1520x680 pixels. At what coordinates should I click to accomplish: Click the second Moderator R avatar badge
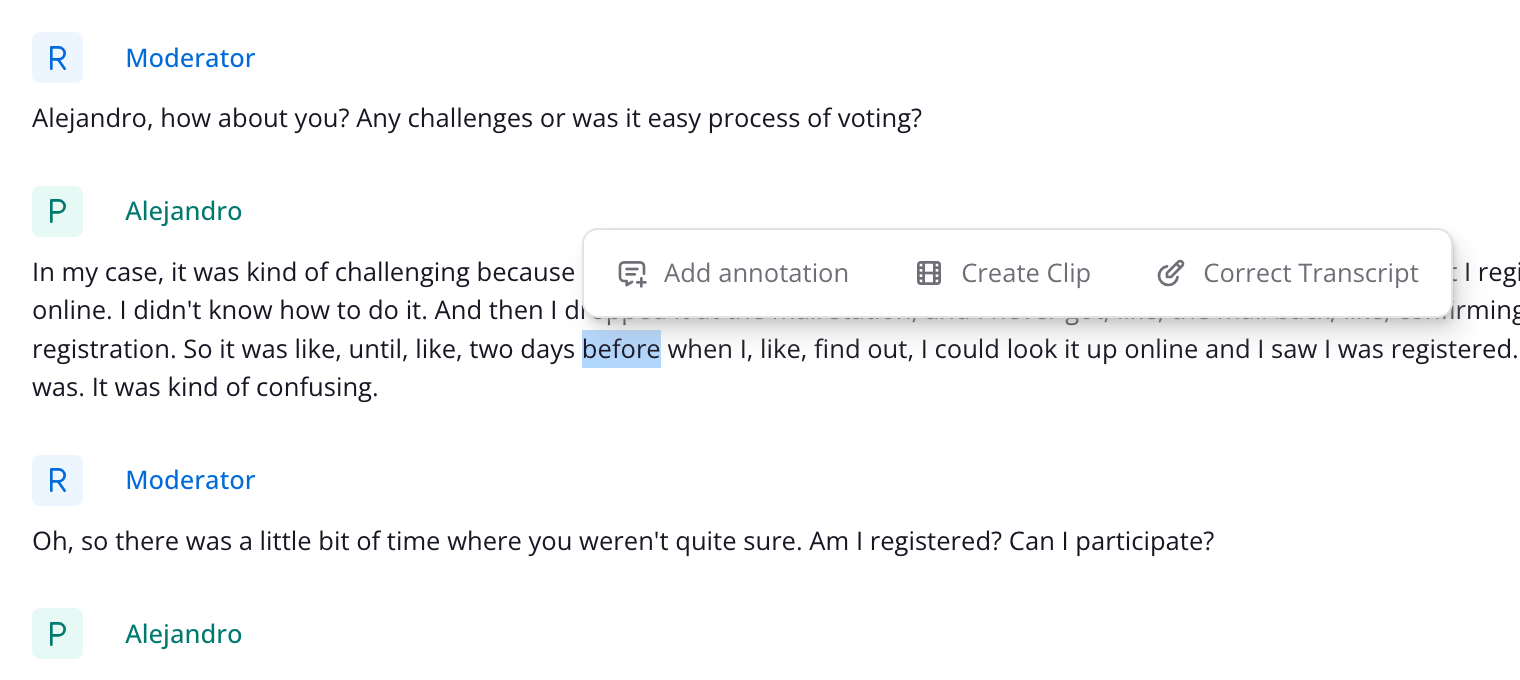pyautogui.click(x=57, y=480)
